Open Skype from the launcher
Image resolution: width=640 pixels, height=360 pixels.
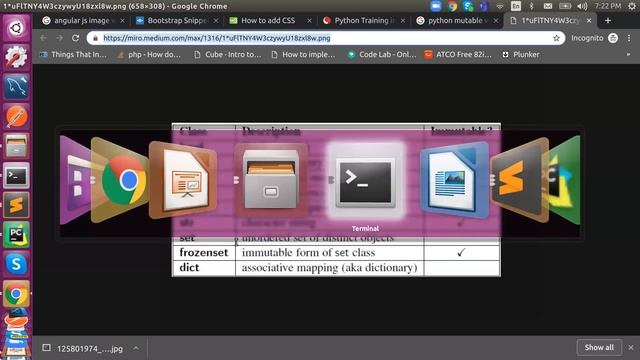[16, 264]
